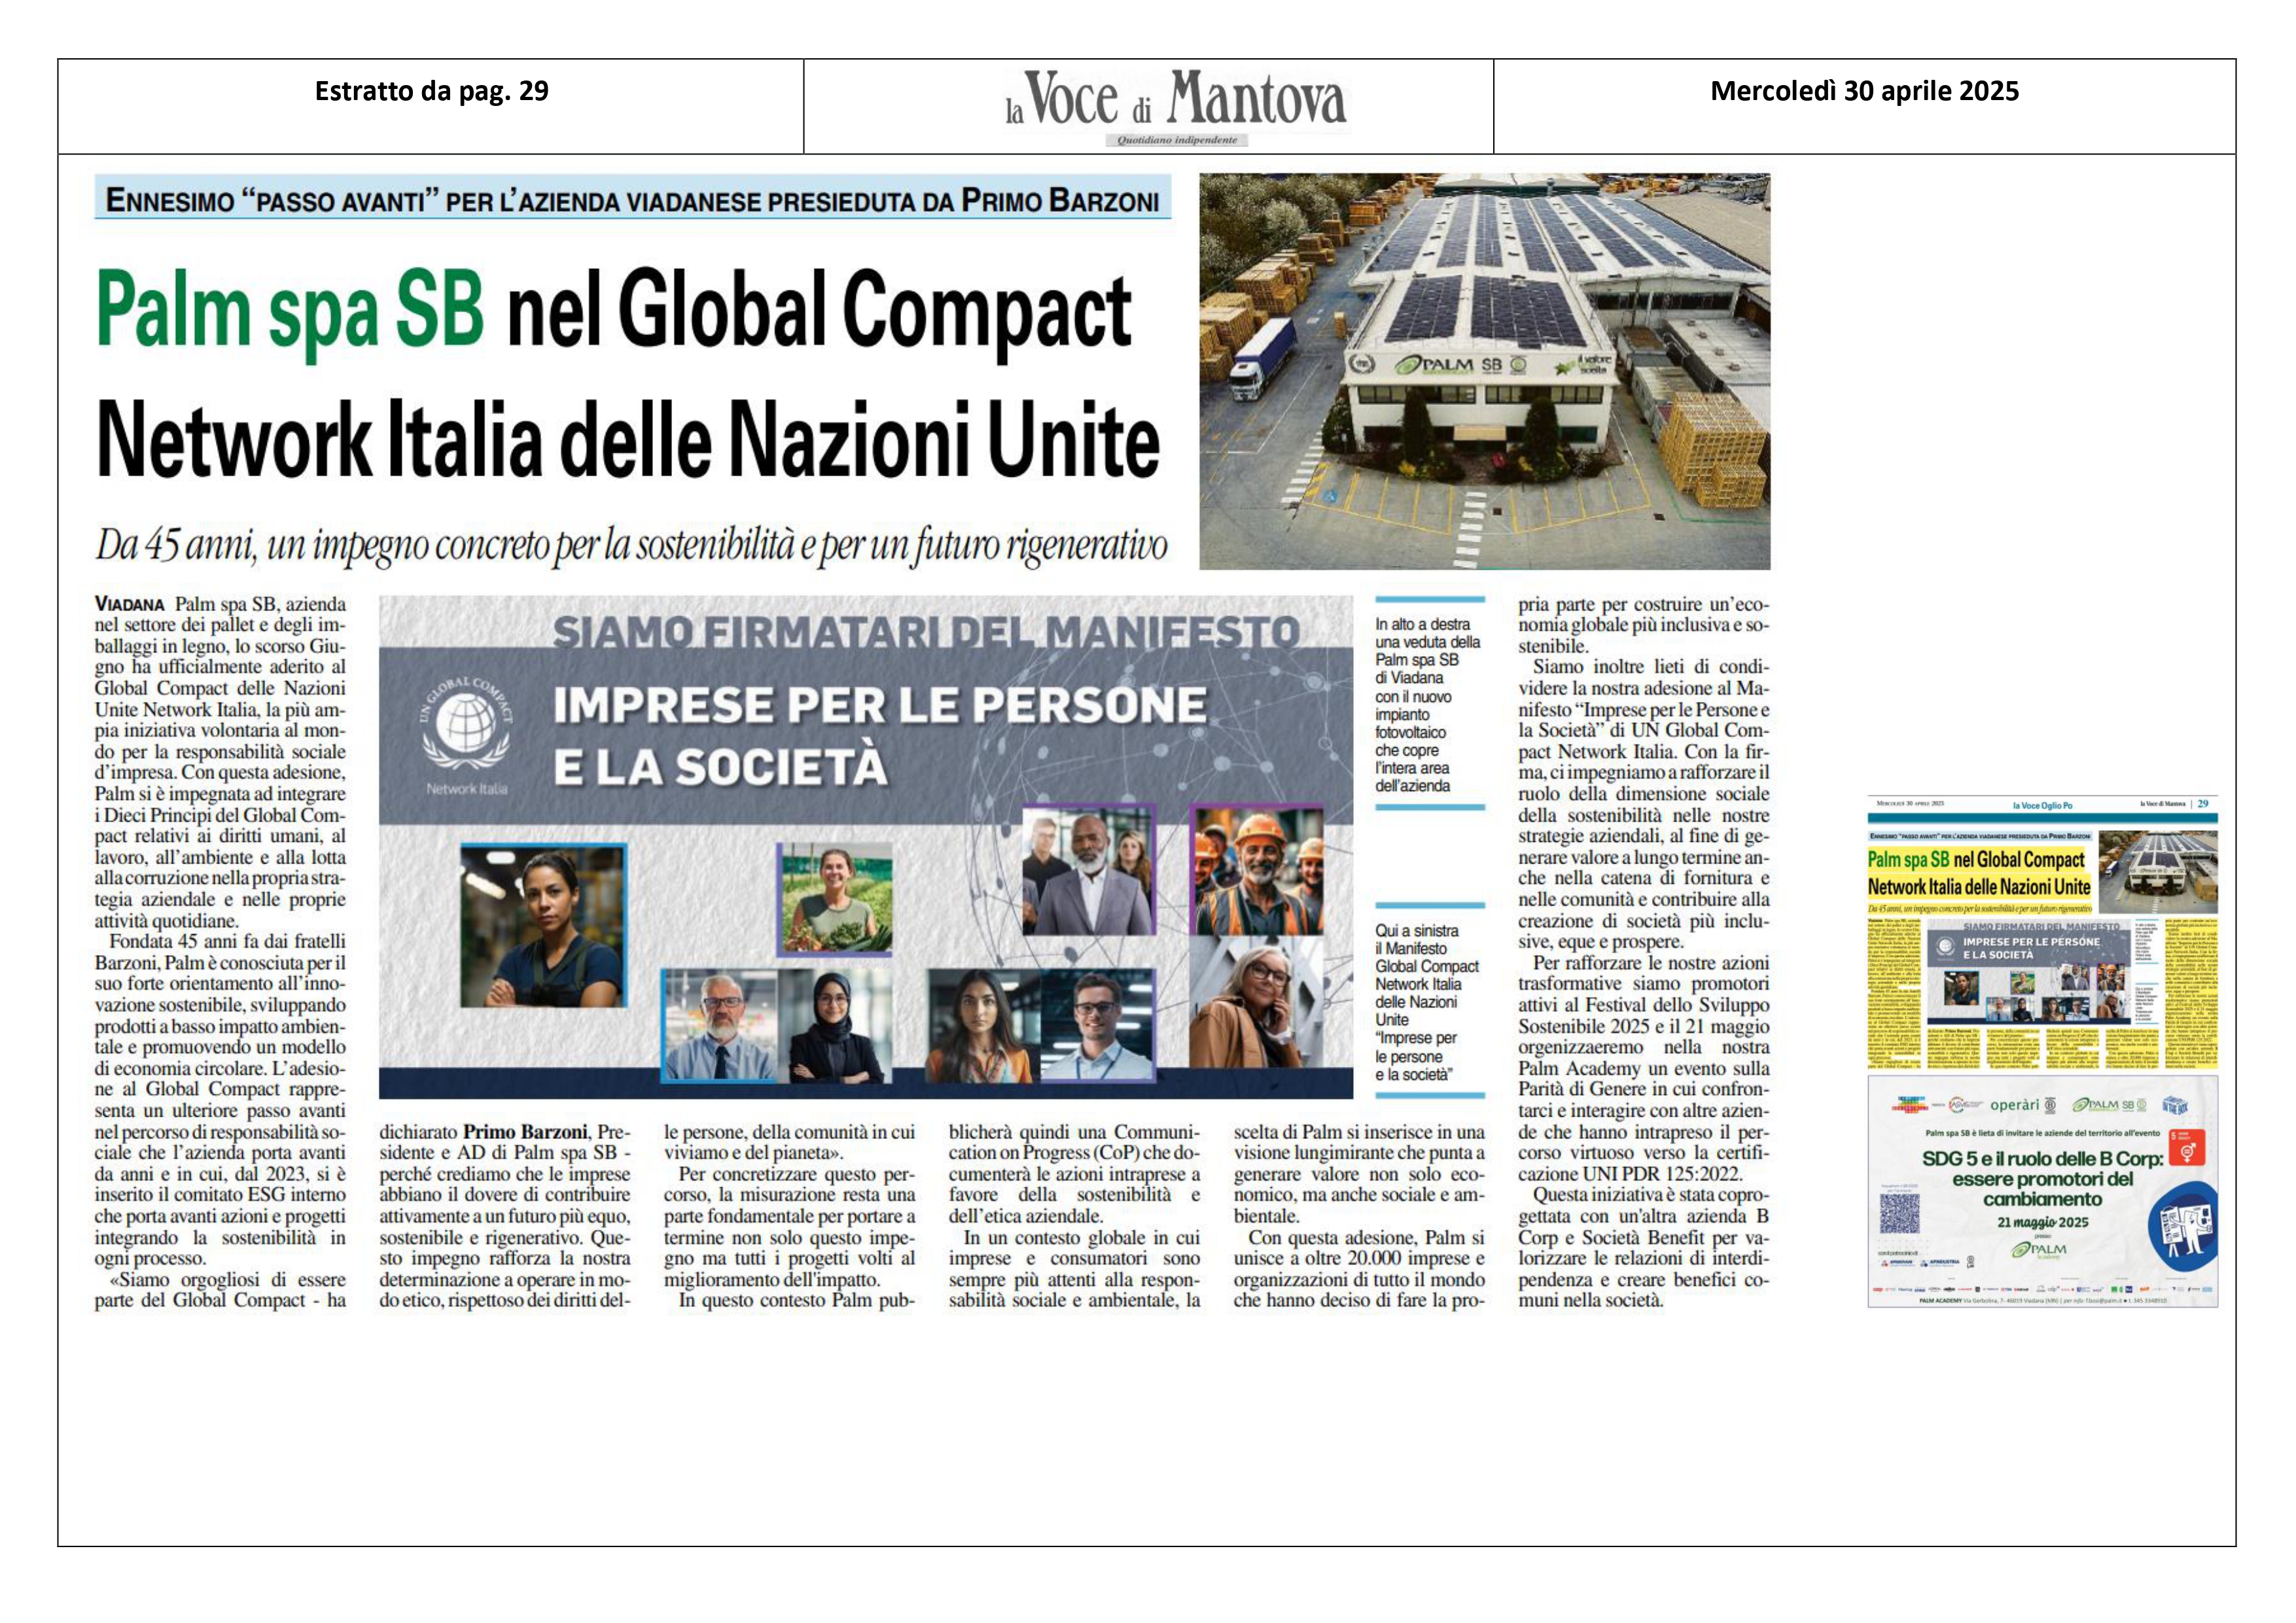2296x1623 pixels.
Task: Click "Network Italia" under the UN globe logo
Action: click(x=467, y=789)
